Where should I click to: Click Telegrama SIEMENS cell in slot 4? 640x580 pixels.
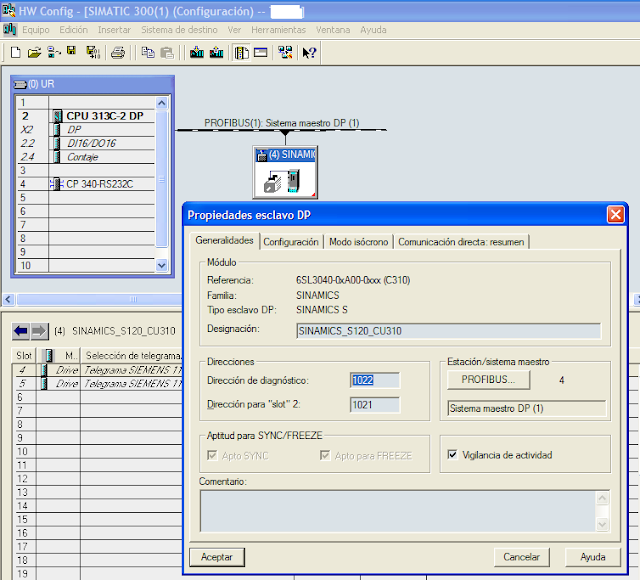point(132,370)
